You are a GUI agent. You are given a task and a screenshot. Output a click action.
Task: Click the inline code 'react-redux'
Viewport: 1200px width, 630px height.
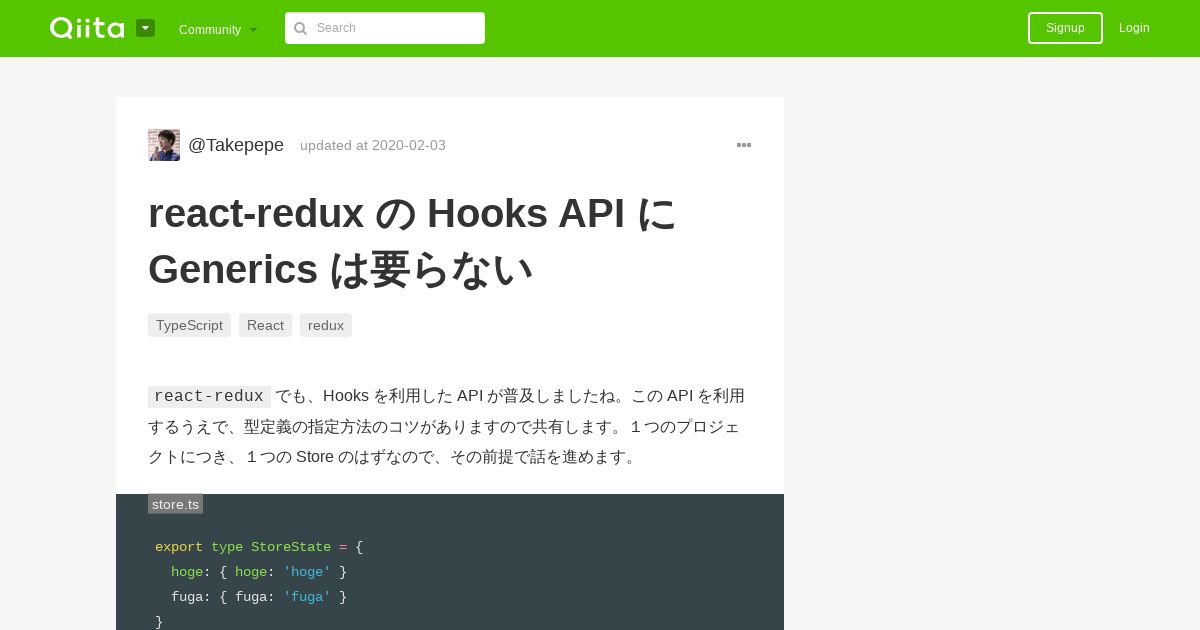tap(209, 396)
